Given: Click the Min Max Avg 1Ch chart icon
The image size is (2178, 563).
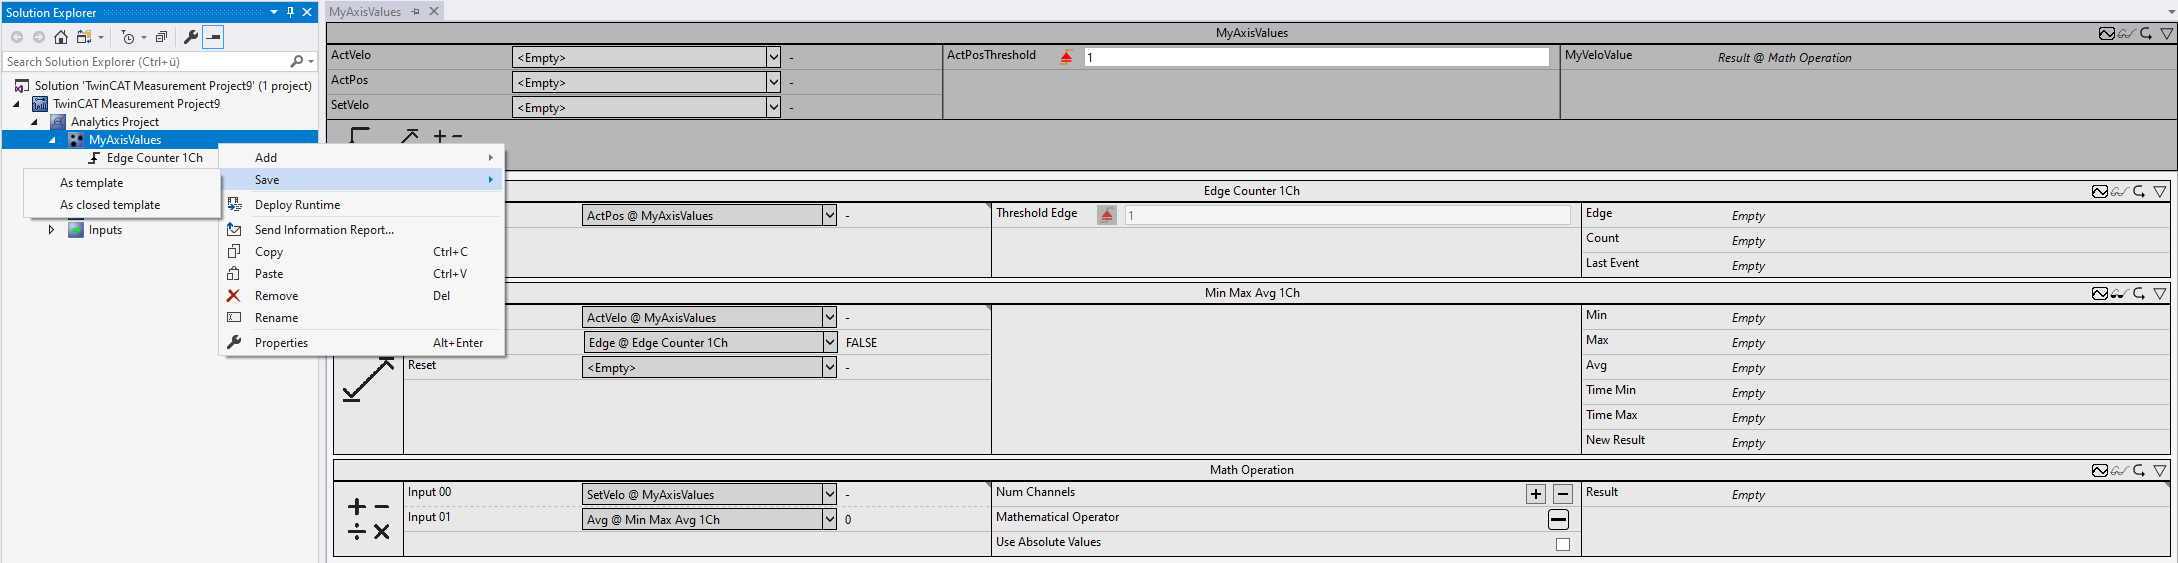Looking at the screenshot, I should click(x=2100, y=293).
